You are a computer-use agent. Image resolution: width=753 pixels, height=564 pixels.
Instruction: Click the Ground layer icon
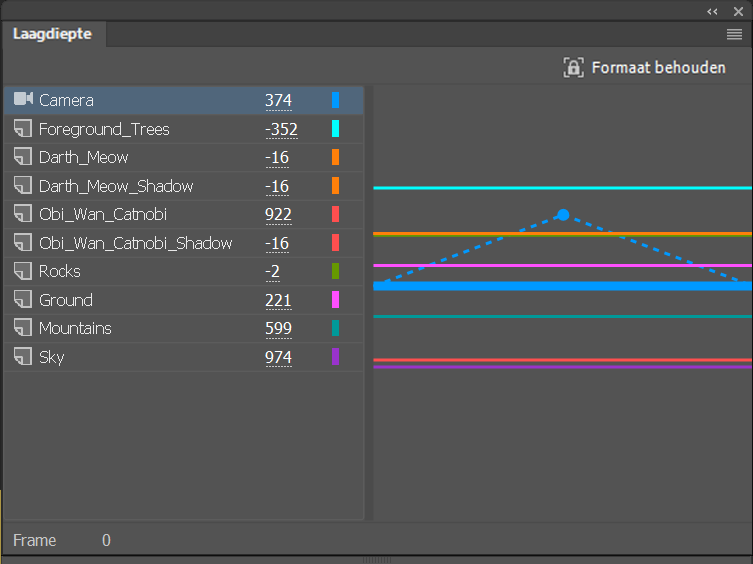tap(23, 300)
